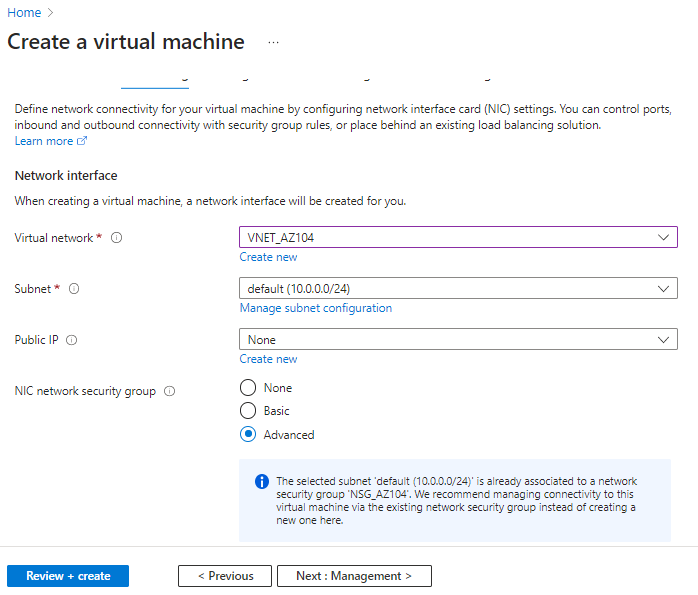The width and height of the screenshot is (698, 595).
Task: Expand the Subnet default (10.0.0.0/24) dropdown
Action: 458,288
